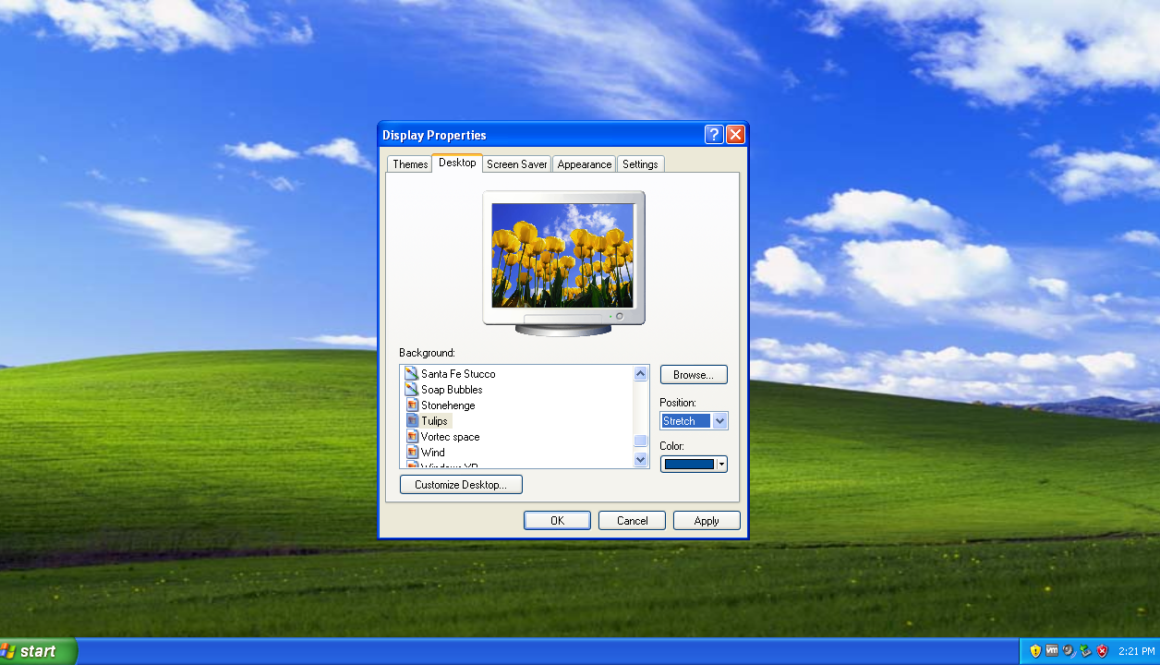Switch to the Screen Saver tab

point(517,164)
